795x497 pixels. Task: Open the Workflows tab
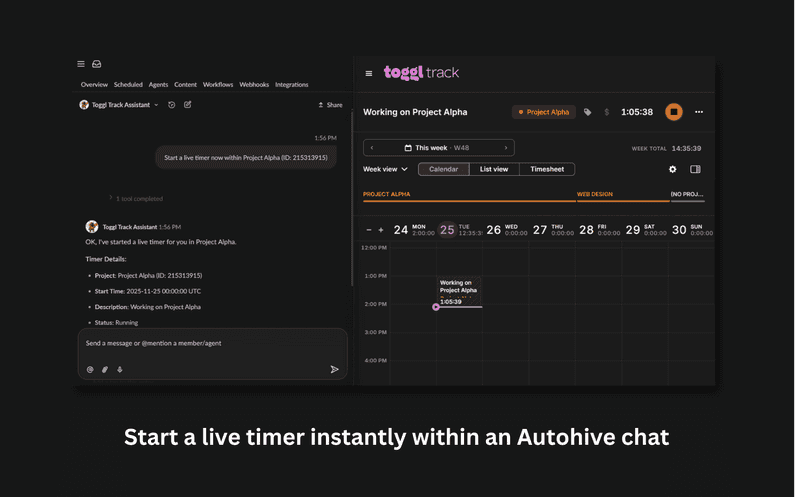click(x=218, y=85)
